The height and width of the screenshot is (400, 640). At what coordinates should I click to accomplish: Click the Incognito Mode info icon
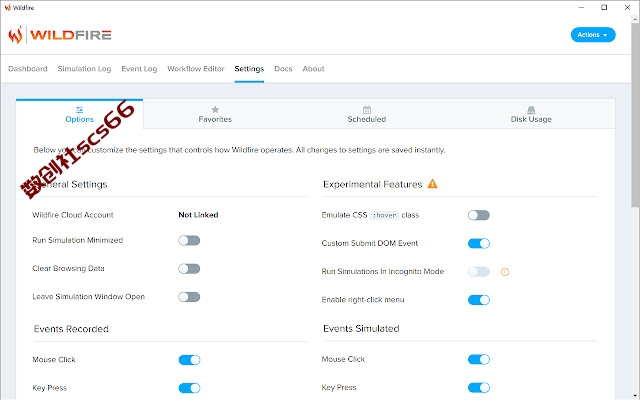point(505,272)
